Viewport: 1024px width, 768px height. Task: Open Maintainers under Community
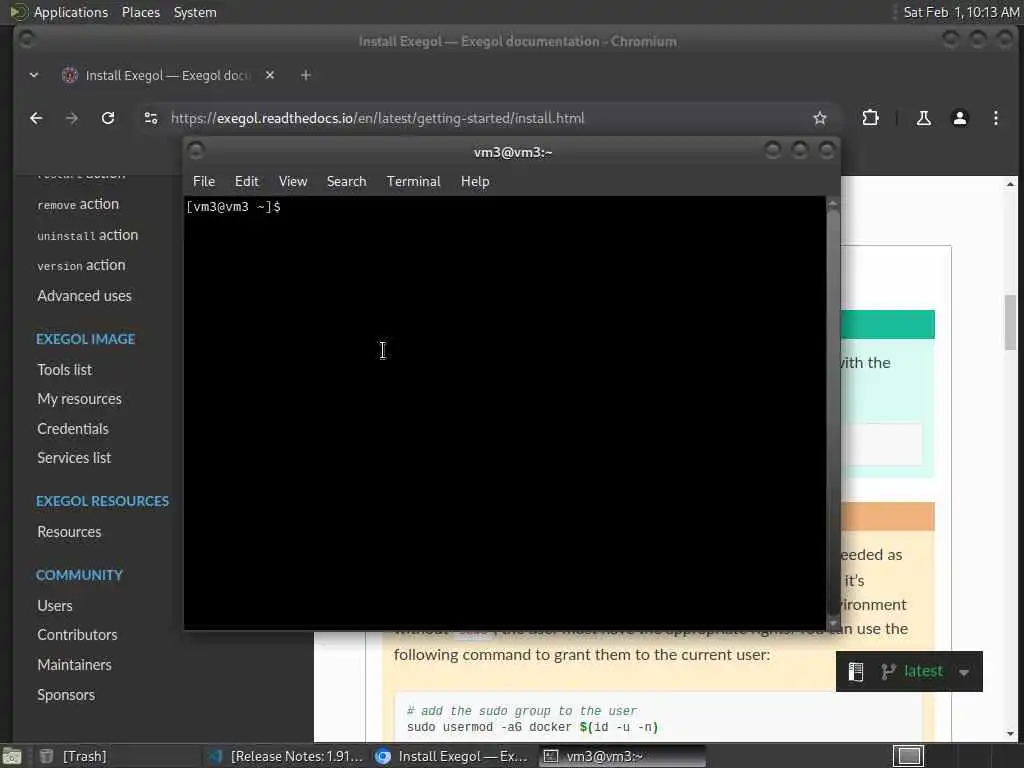coord(74,665)
